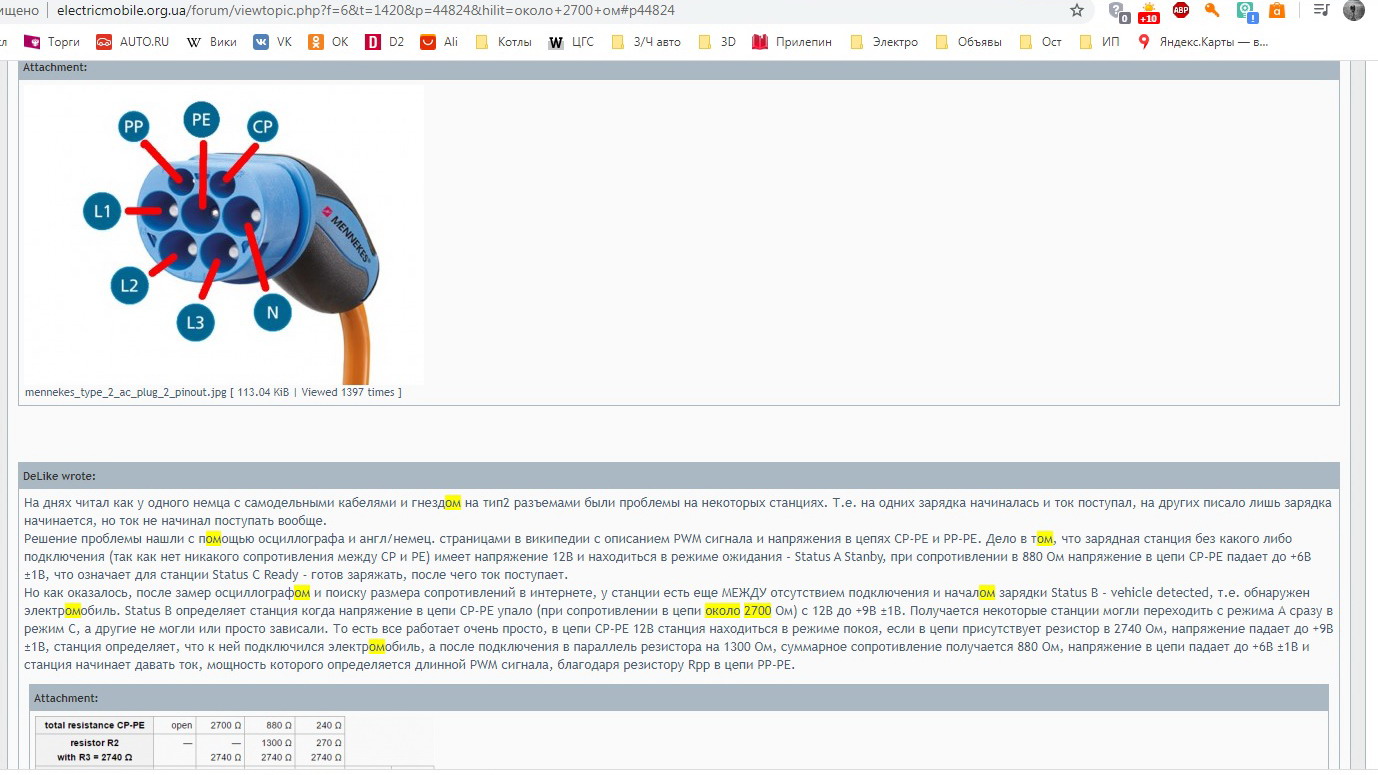Open the Ali bookmark
This screenshot has width=1378, height=775.
click(439, 42)
